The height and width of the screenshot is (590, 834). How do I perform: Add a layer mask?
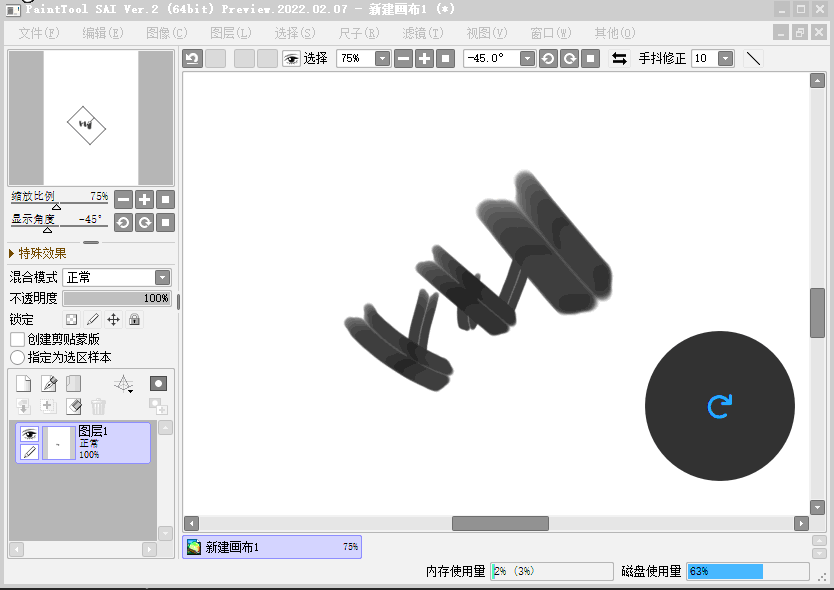point(159,384)
